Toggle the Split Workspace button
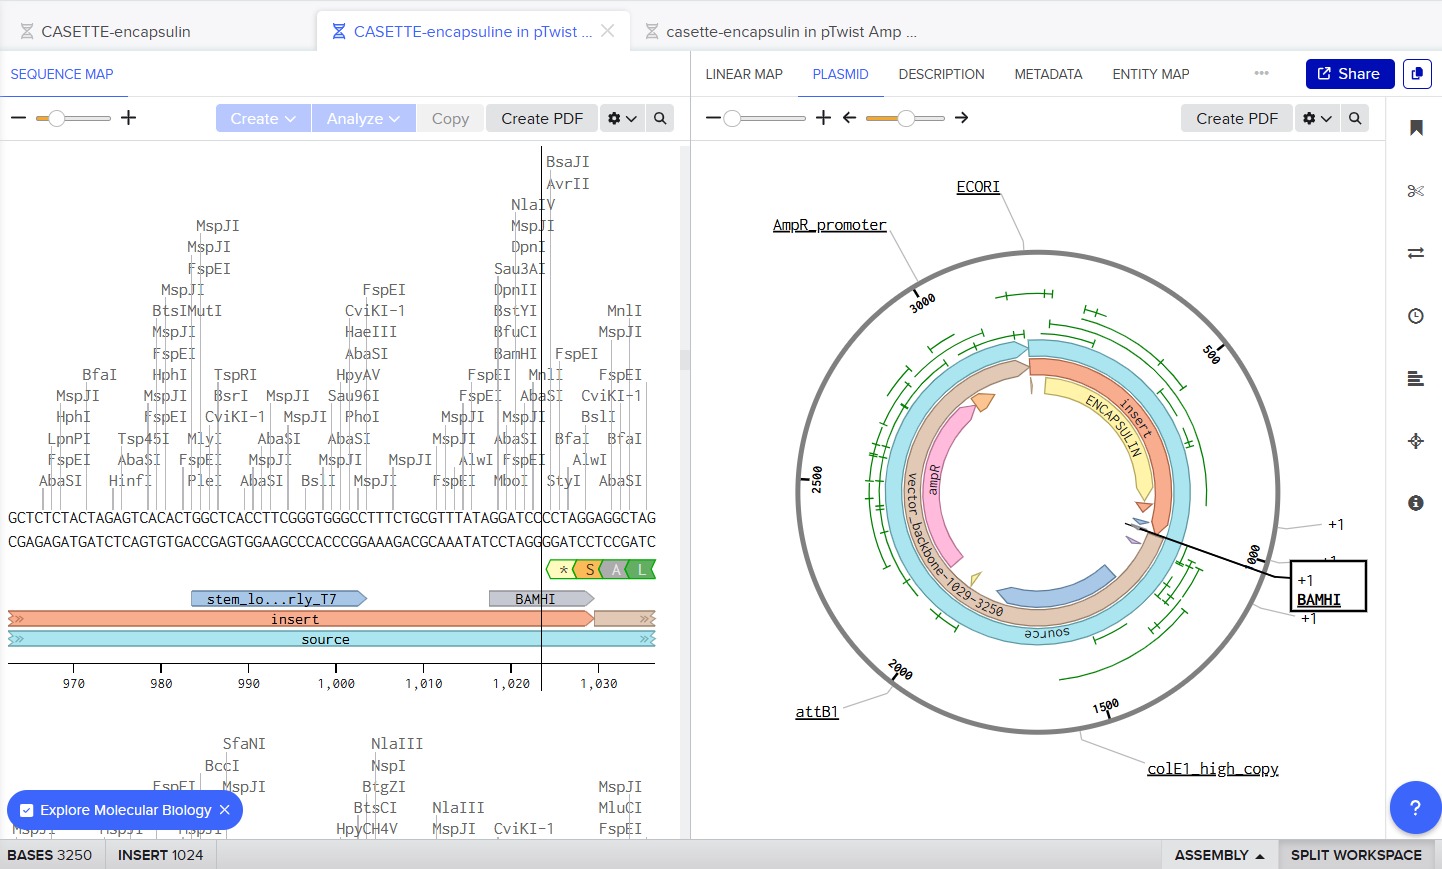Screen dimensions: 1442x869 point(1355,855)
